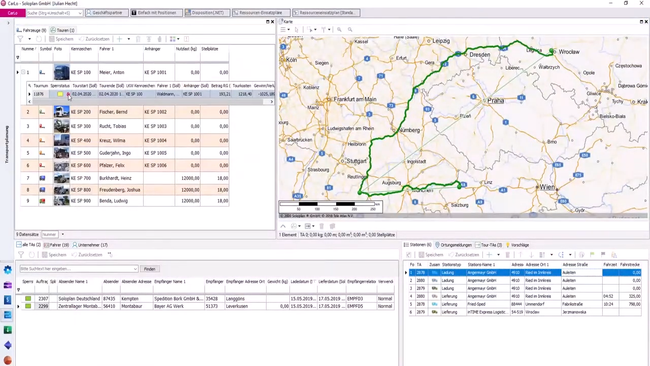Click the filter icon in the TAs toolbar
The width and height of the screenshot is (650, 366).
click(21, 255)
